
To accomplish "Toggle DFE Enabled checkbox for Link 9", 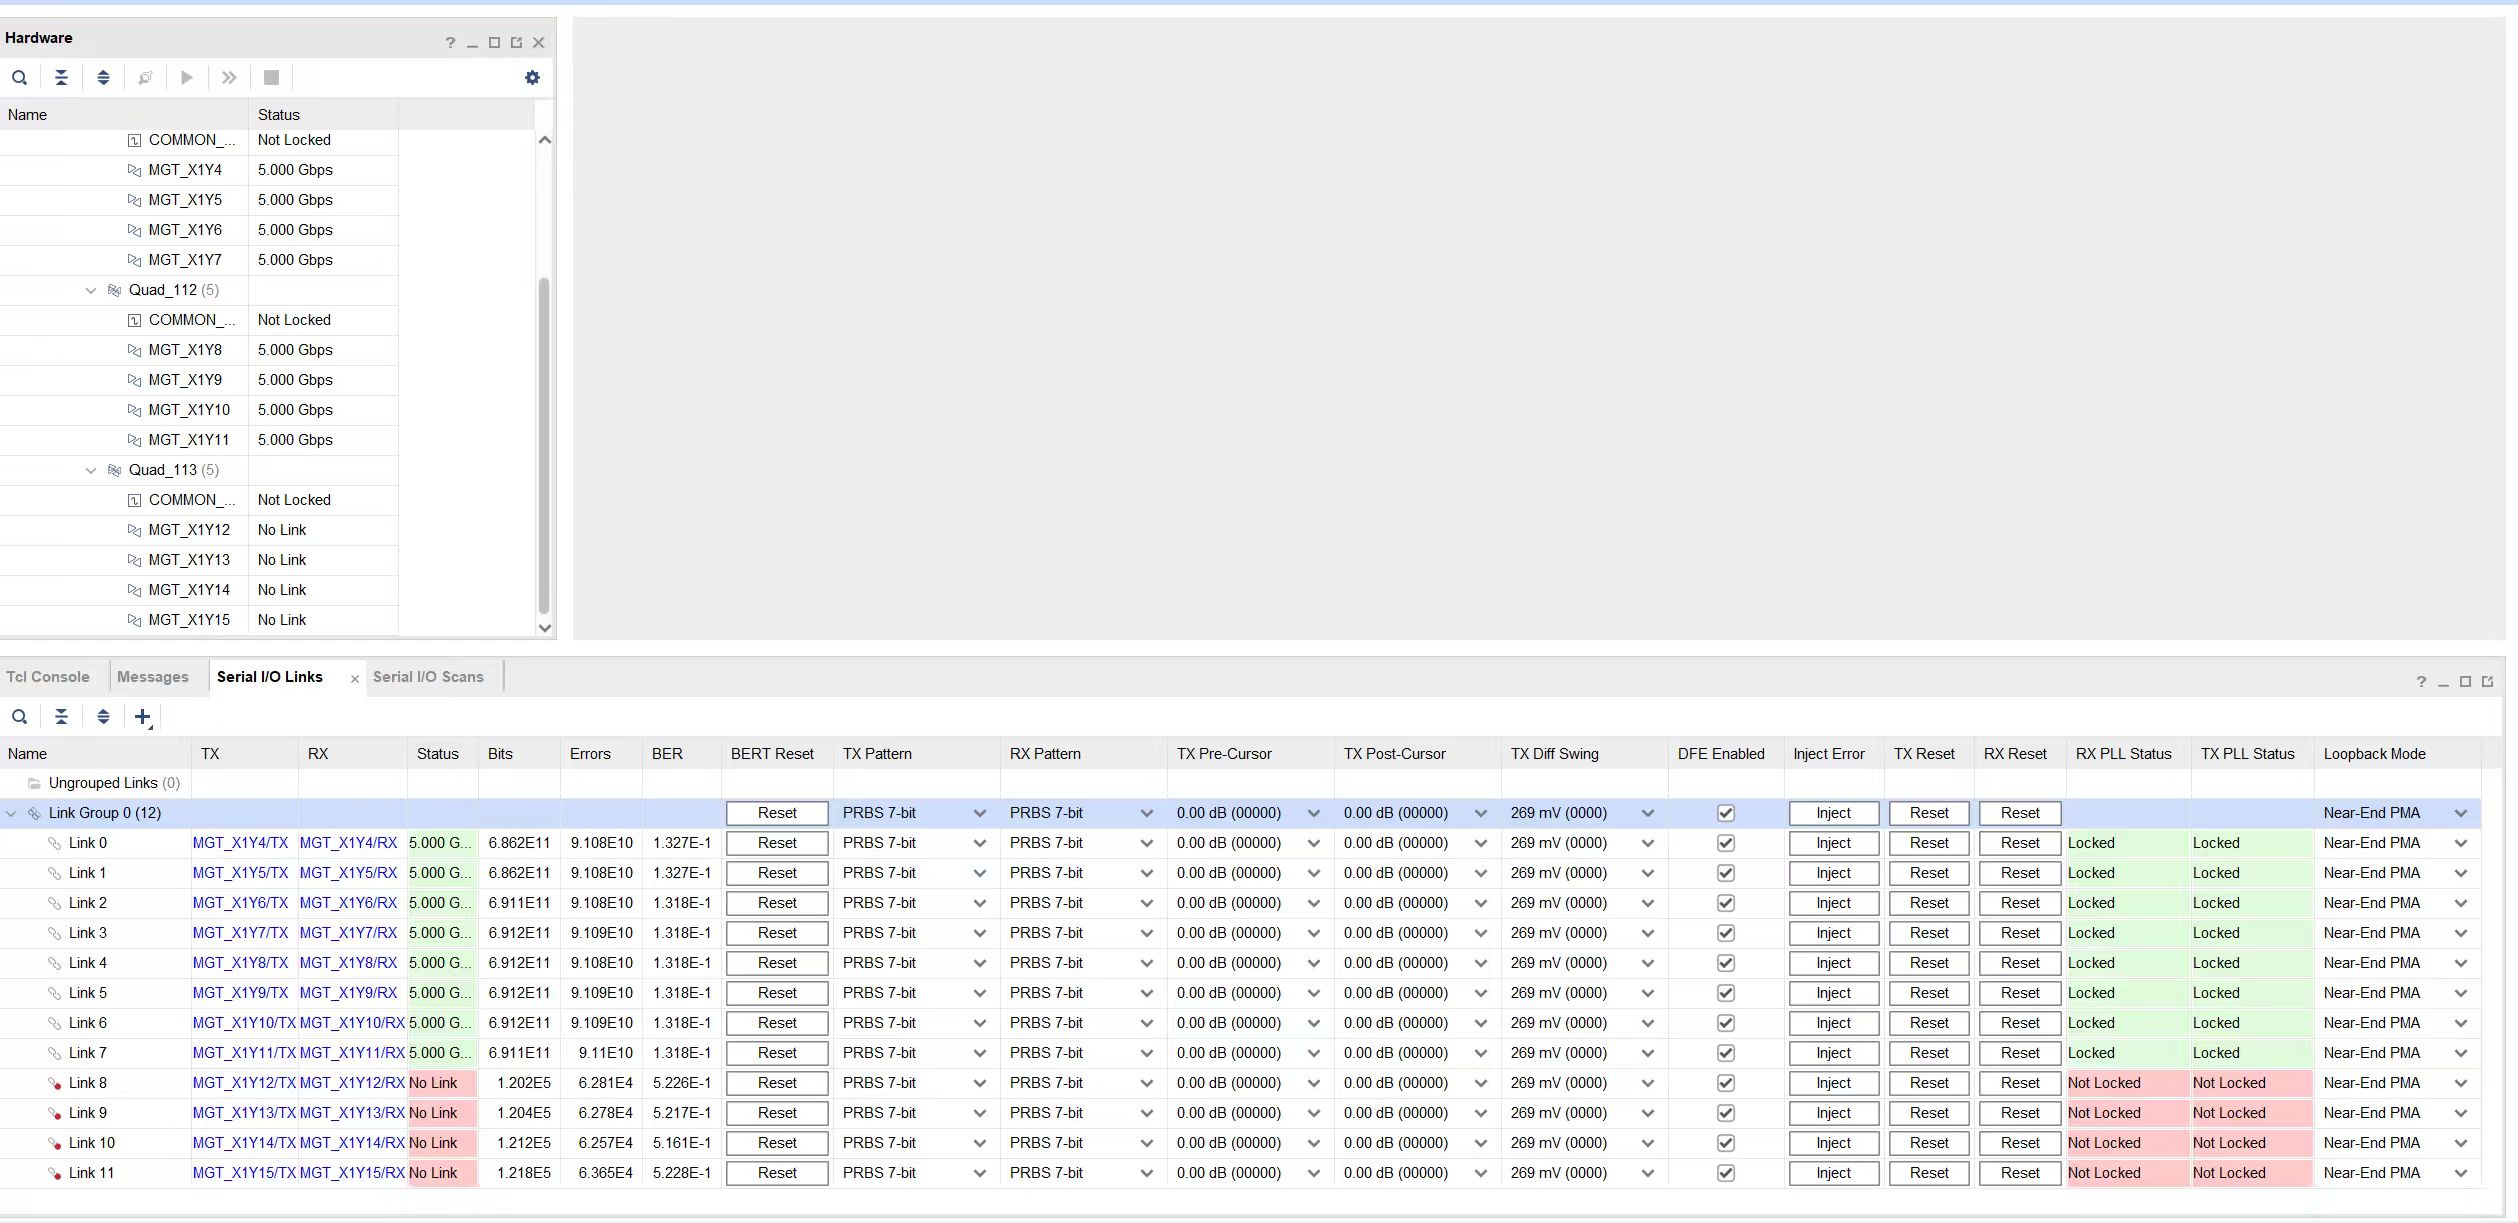I will 1725,1113.
